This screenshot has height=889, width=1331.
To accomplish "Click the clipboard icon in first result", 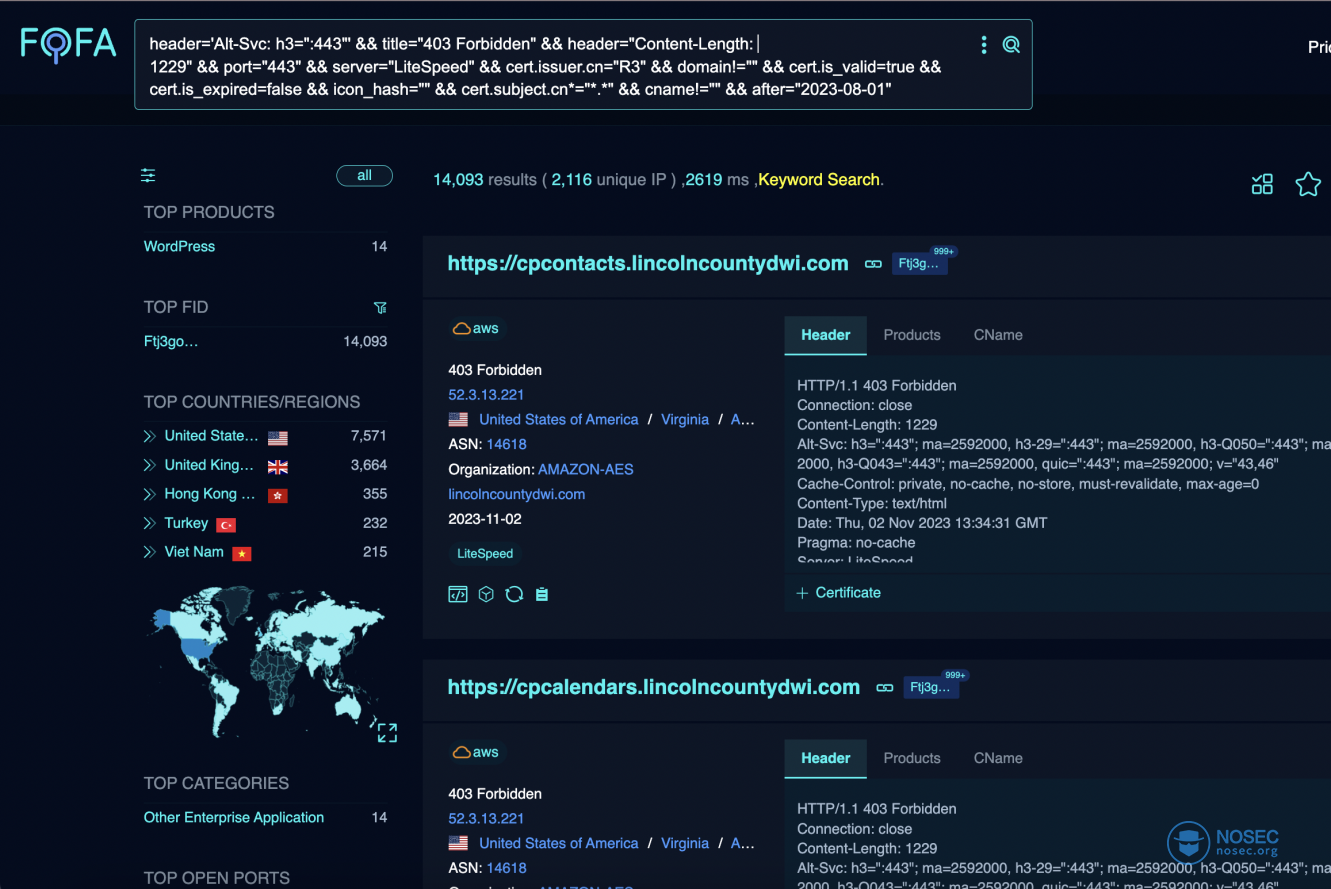I will pos(542,594).
